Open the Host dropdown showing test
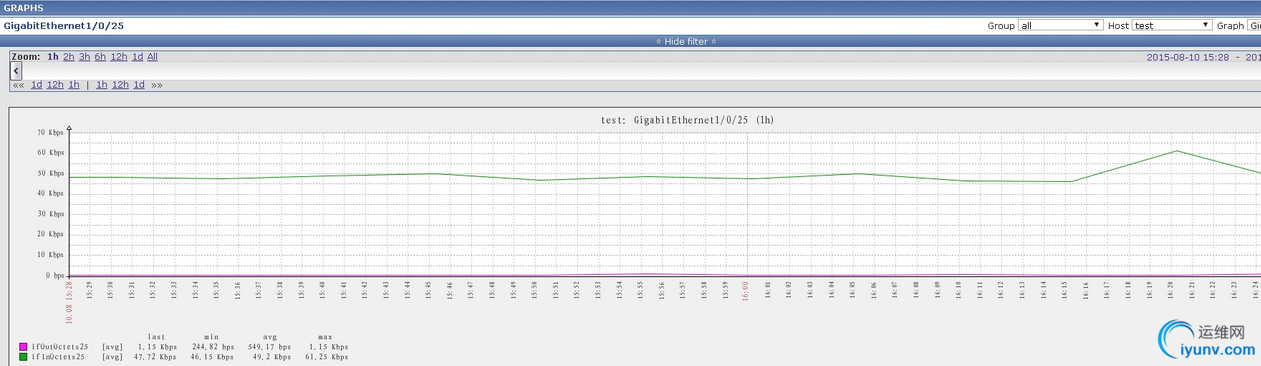 click(x=1172, y=25)
